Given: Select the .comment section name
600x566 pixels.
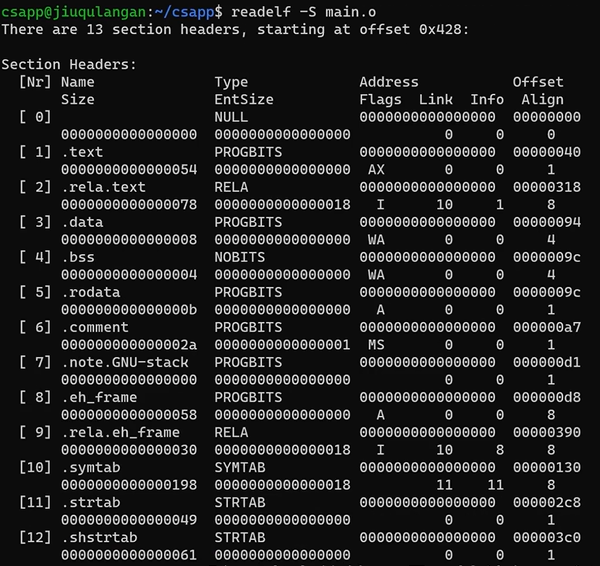Looking at the screenshot, I should (95, 326).
